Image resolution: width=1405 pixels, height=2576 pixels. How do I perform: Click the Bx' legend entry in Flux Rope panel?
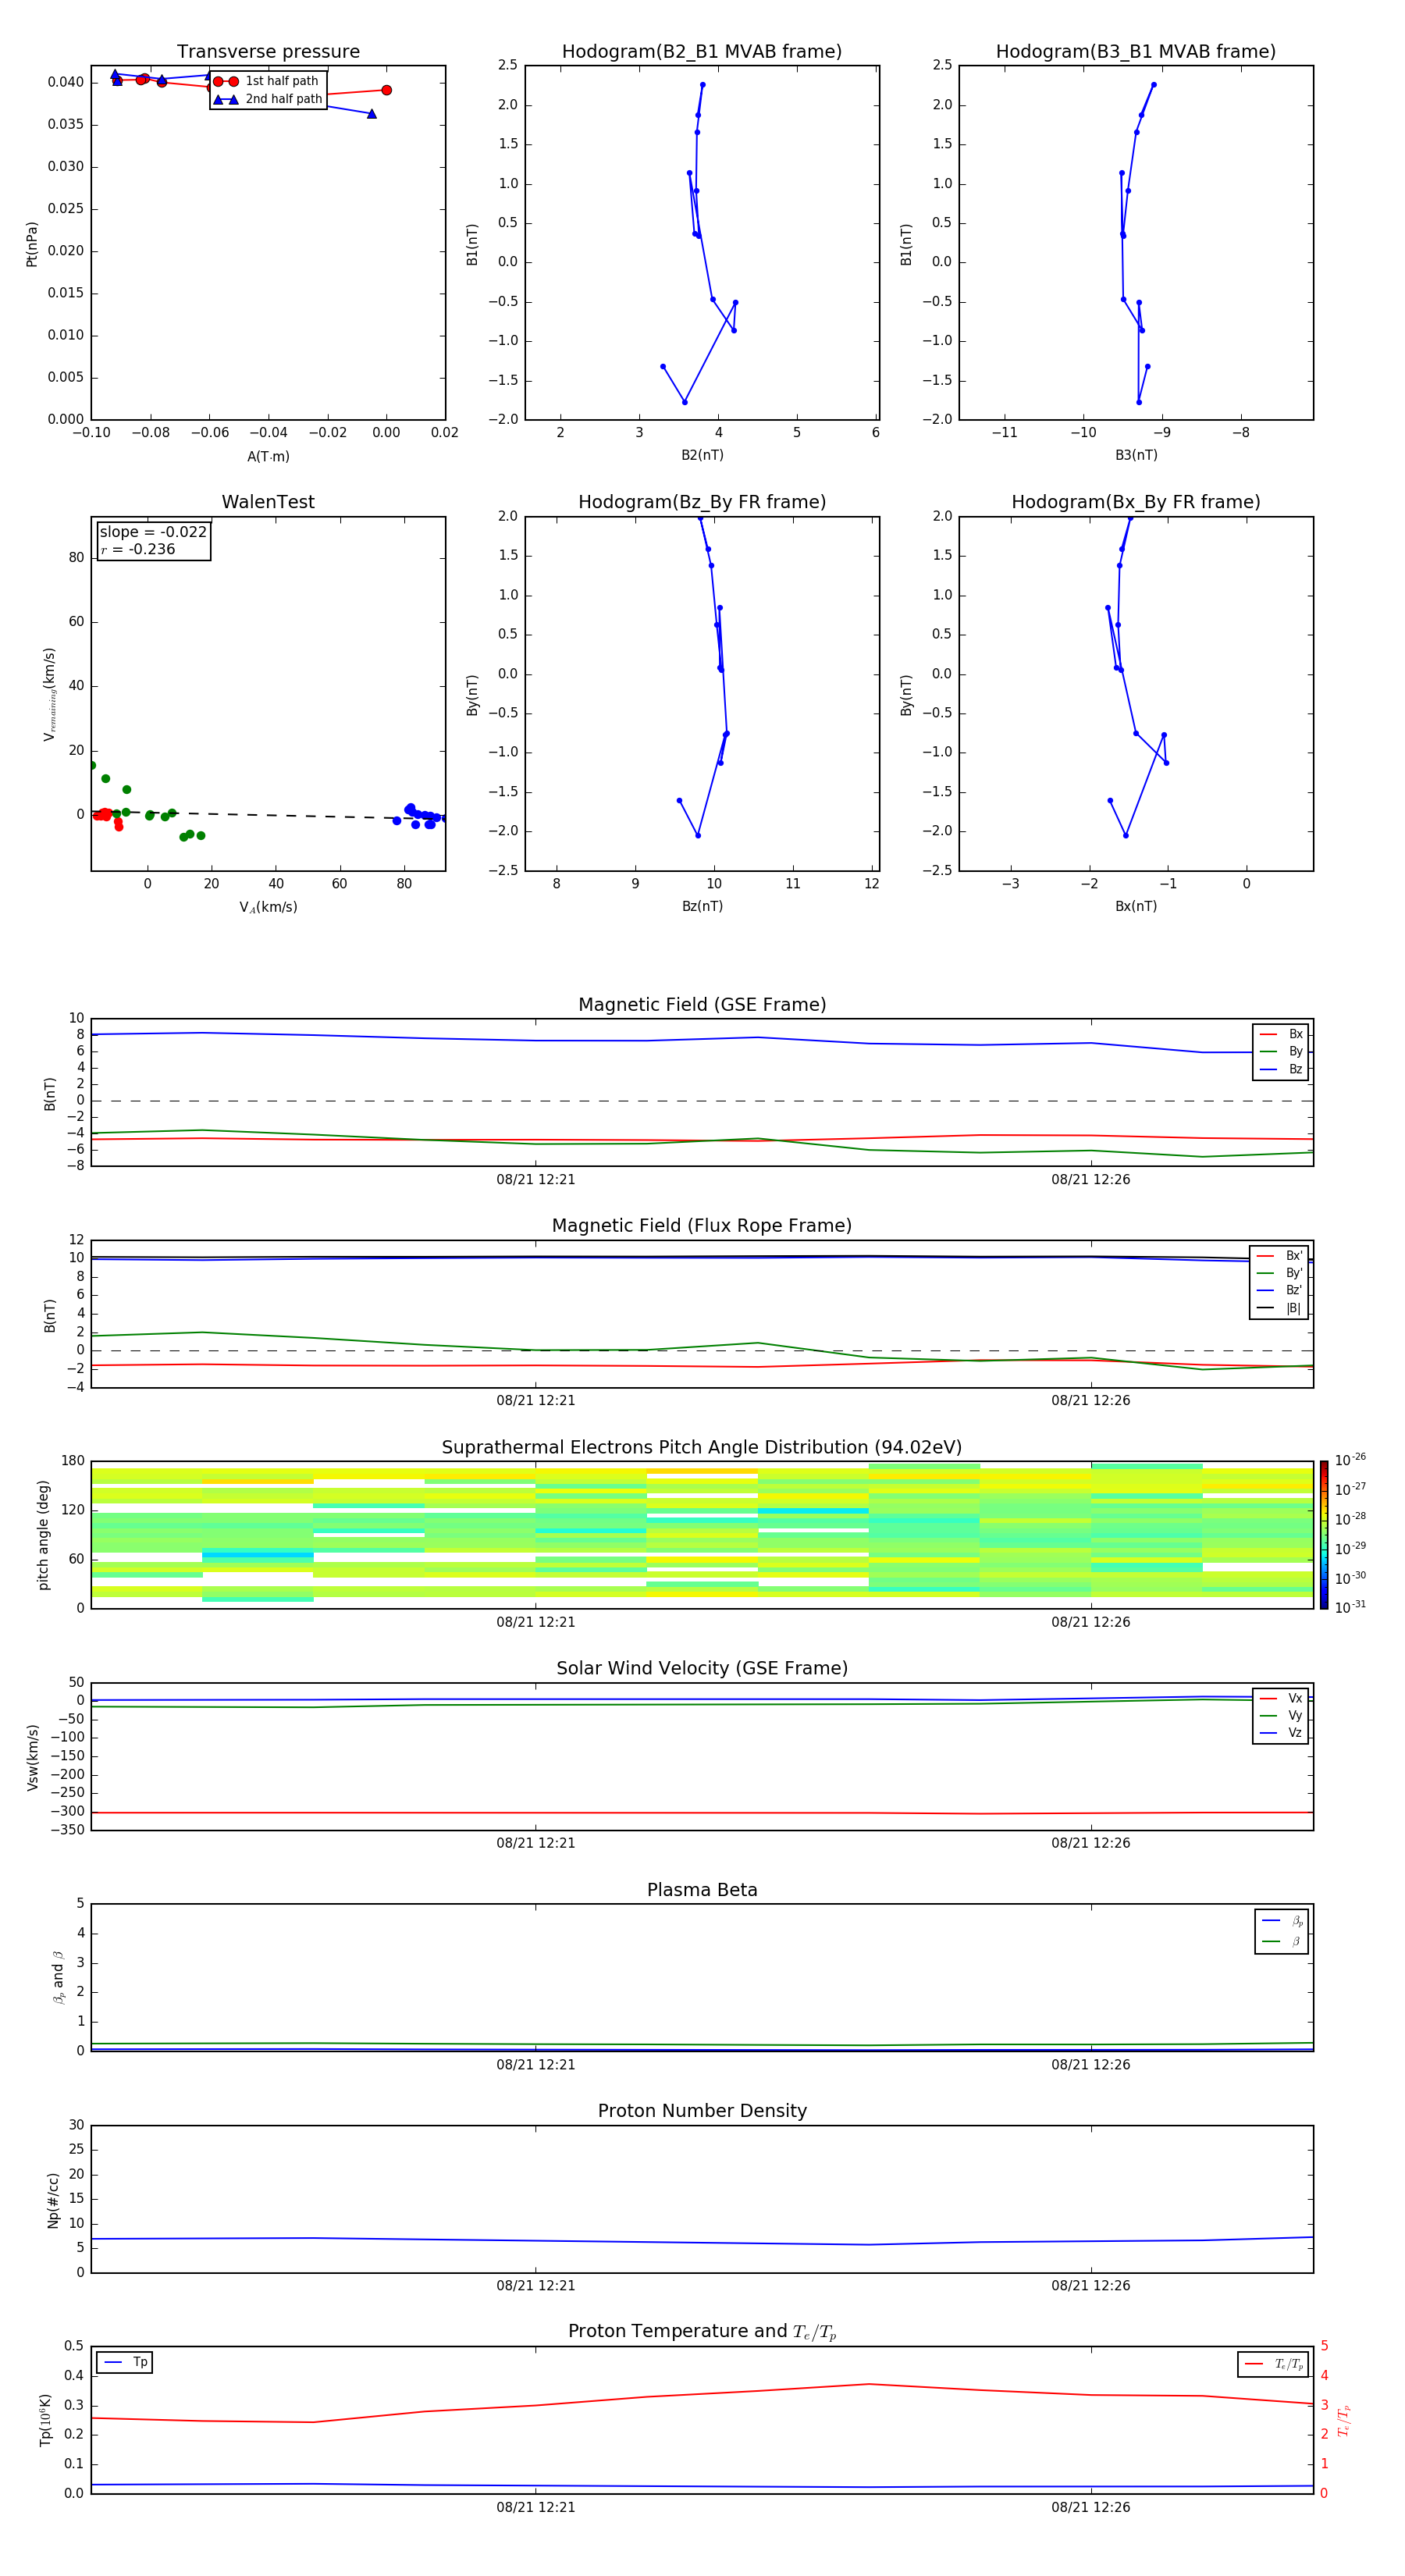pyautogui.click(x=1280, y=1256)
